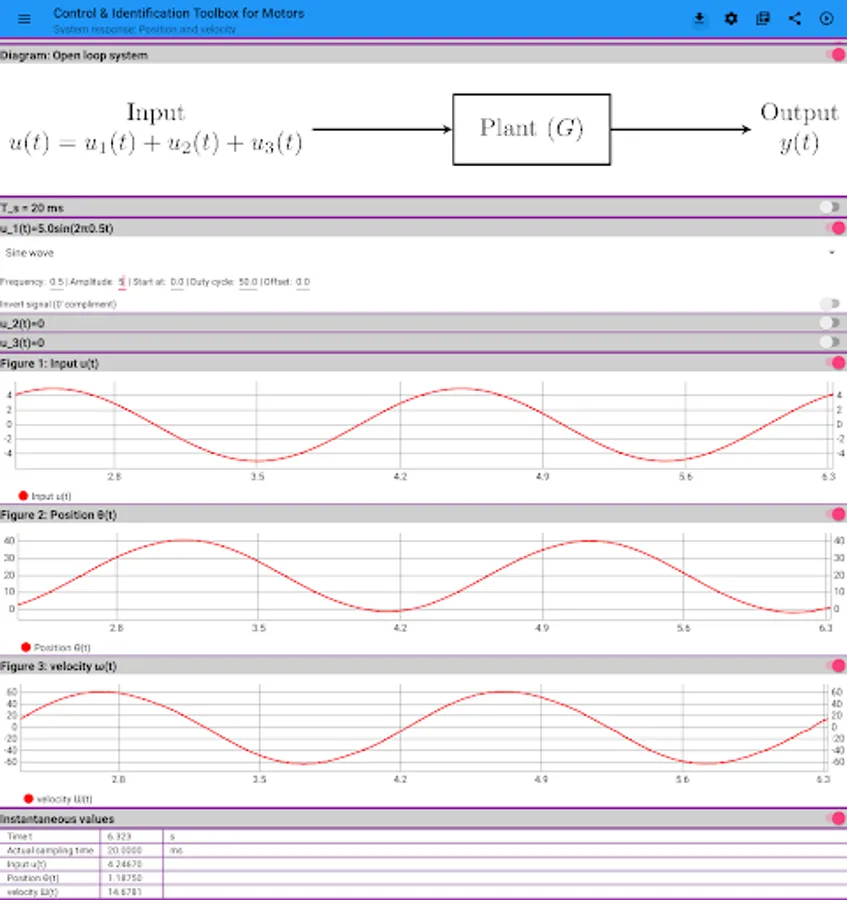Screen dimensions: 847x900
Task: Click the u_1(t)=5.0sin(2π0.5t) header
Action: 57,228
